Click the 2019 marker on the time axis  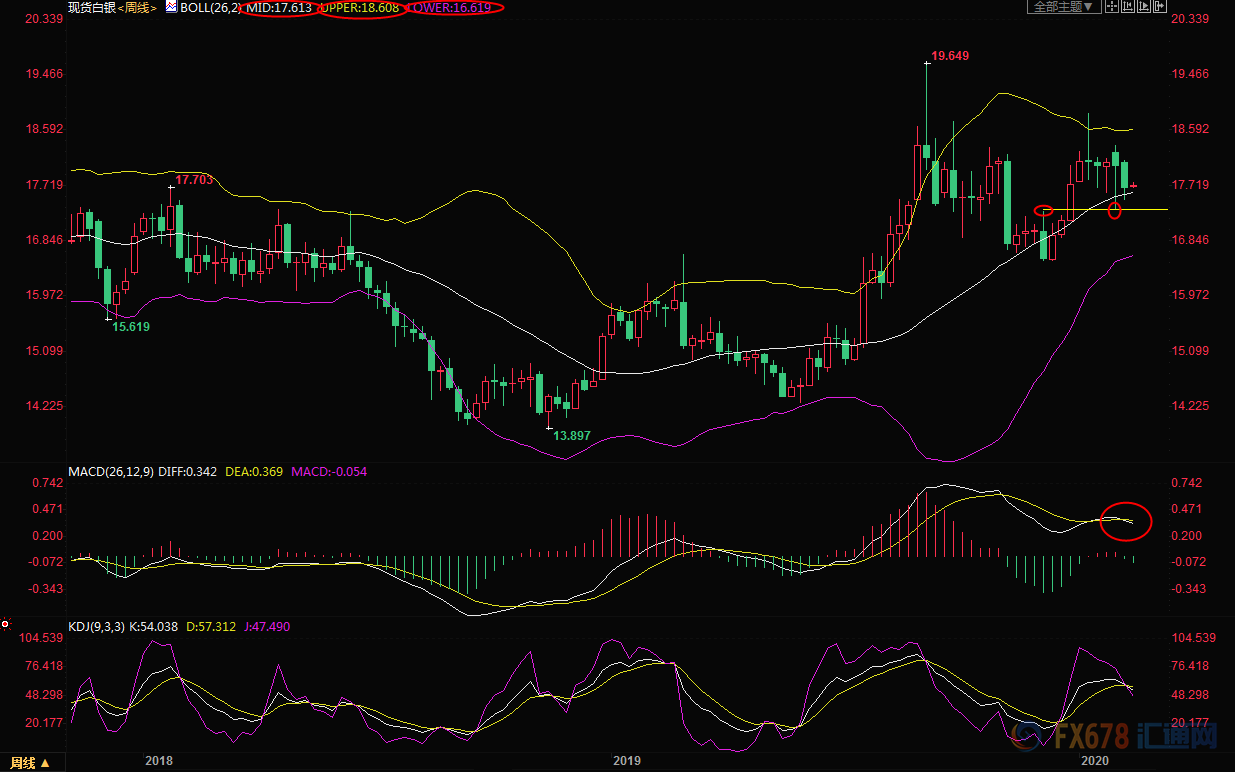click(x=626, y=761)
